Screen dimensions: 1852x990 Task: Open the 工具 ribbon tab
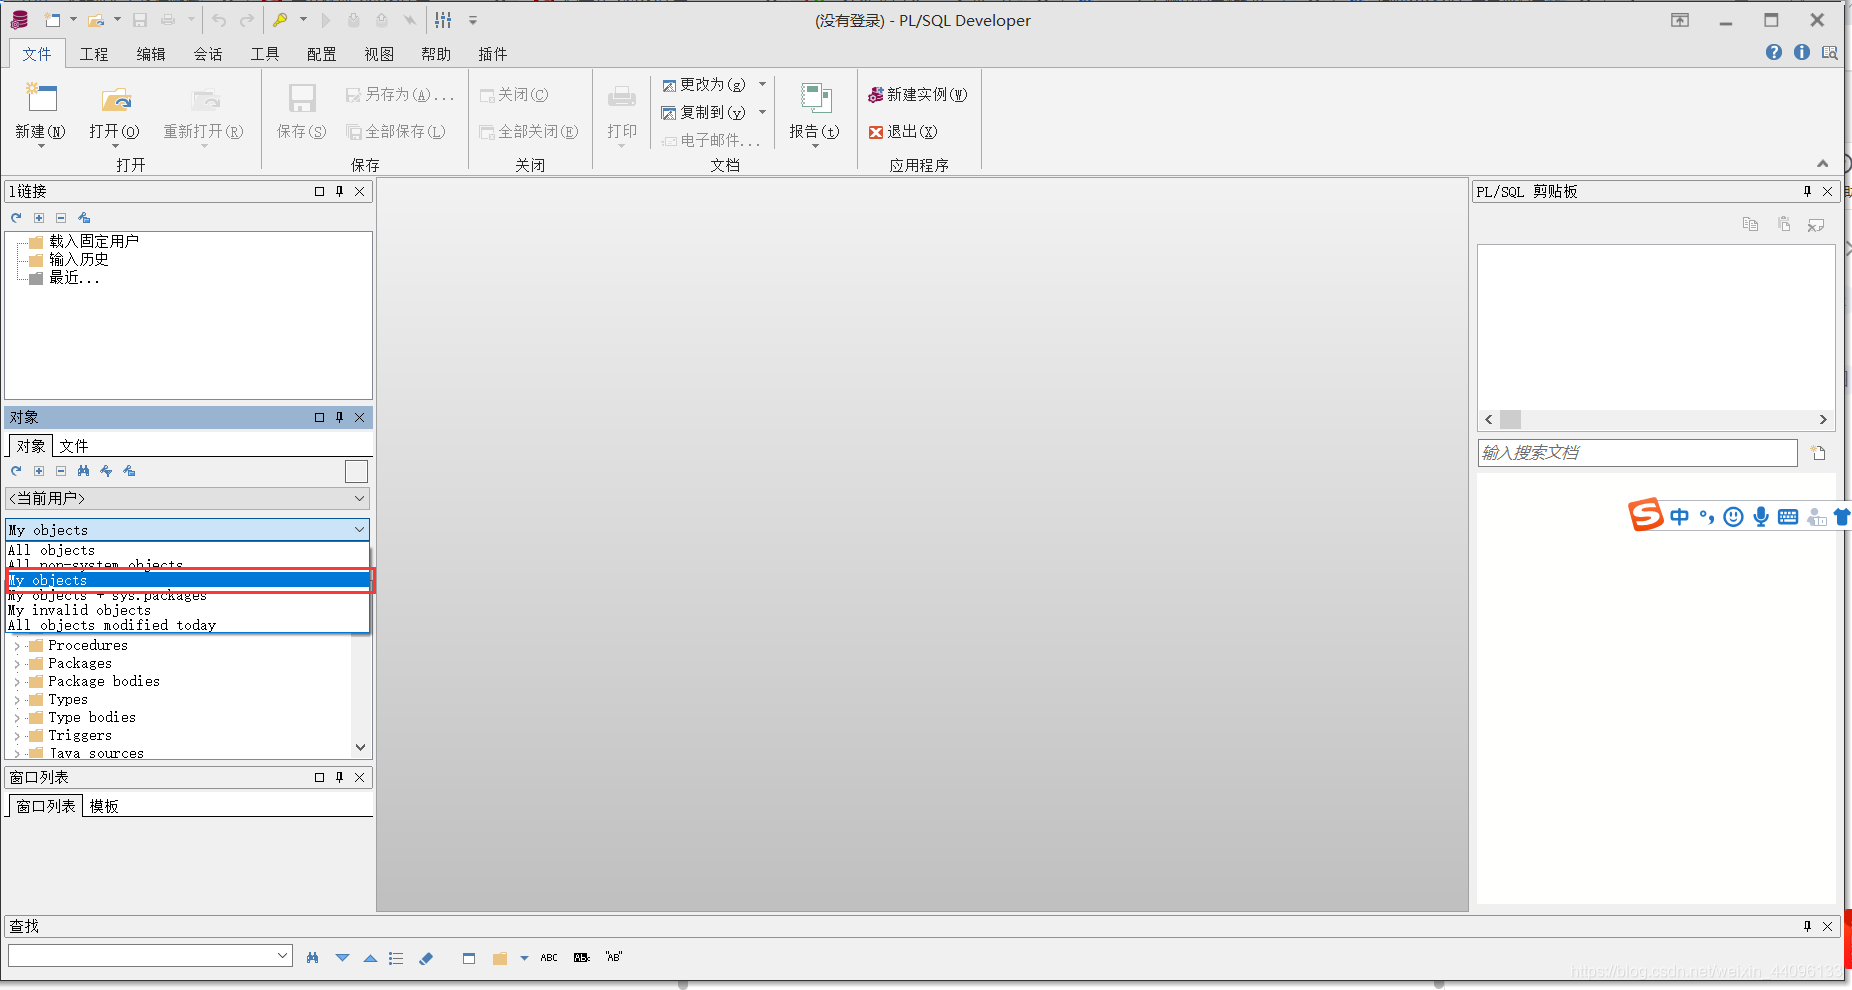pos(265,54)
